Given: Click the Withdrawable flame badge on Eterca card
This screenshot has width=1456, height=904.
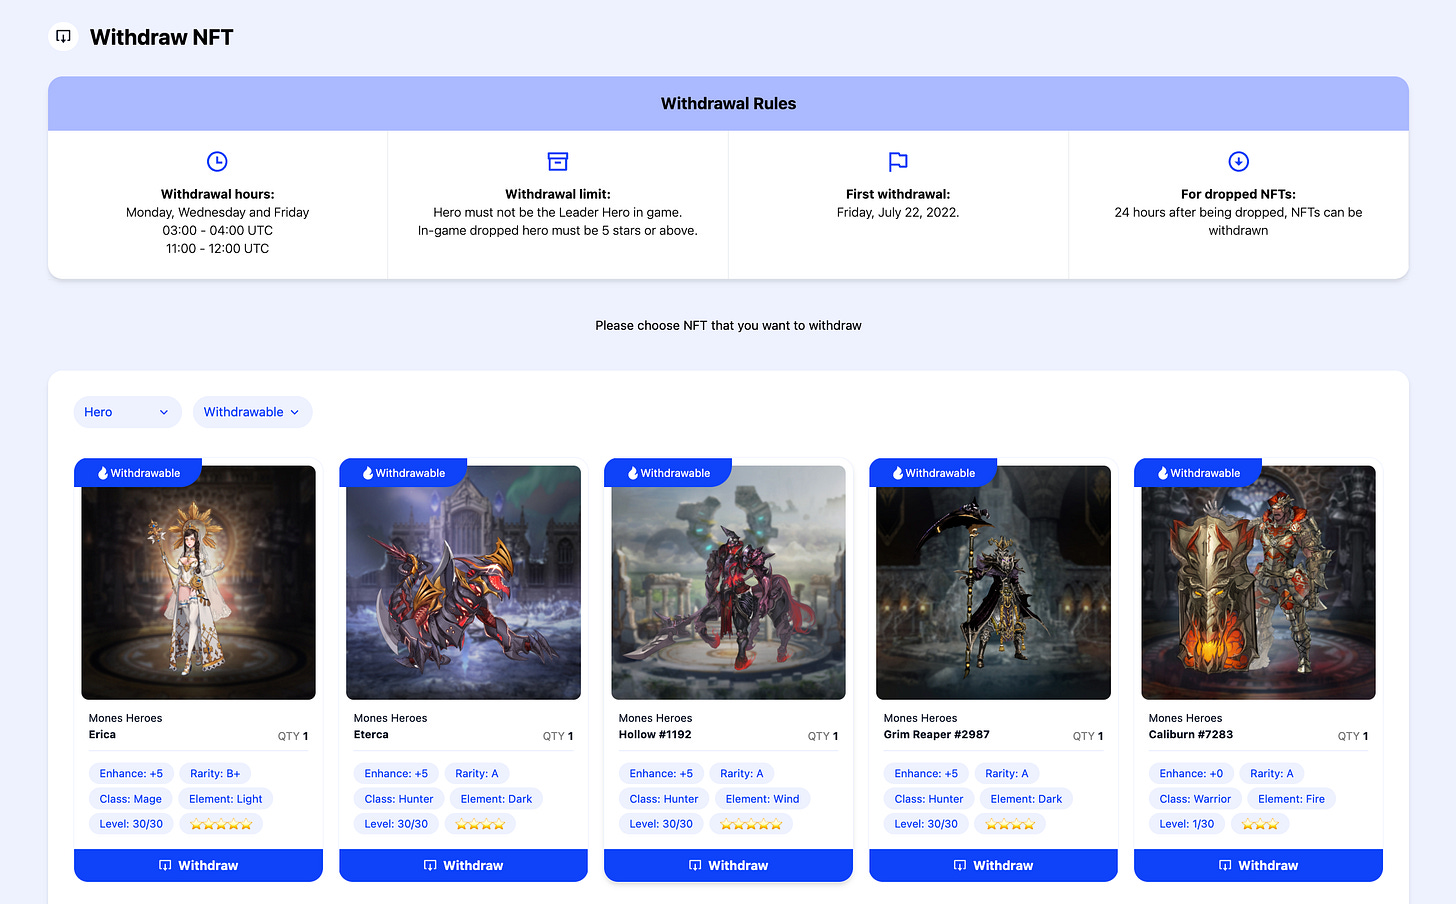Looking at the screenshot, I should tap(403, 473).
